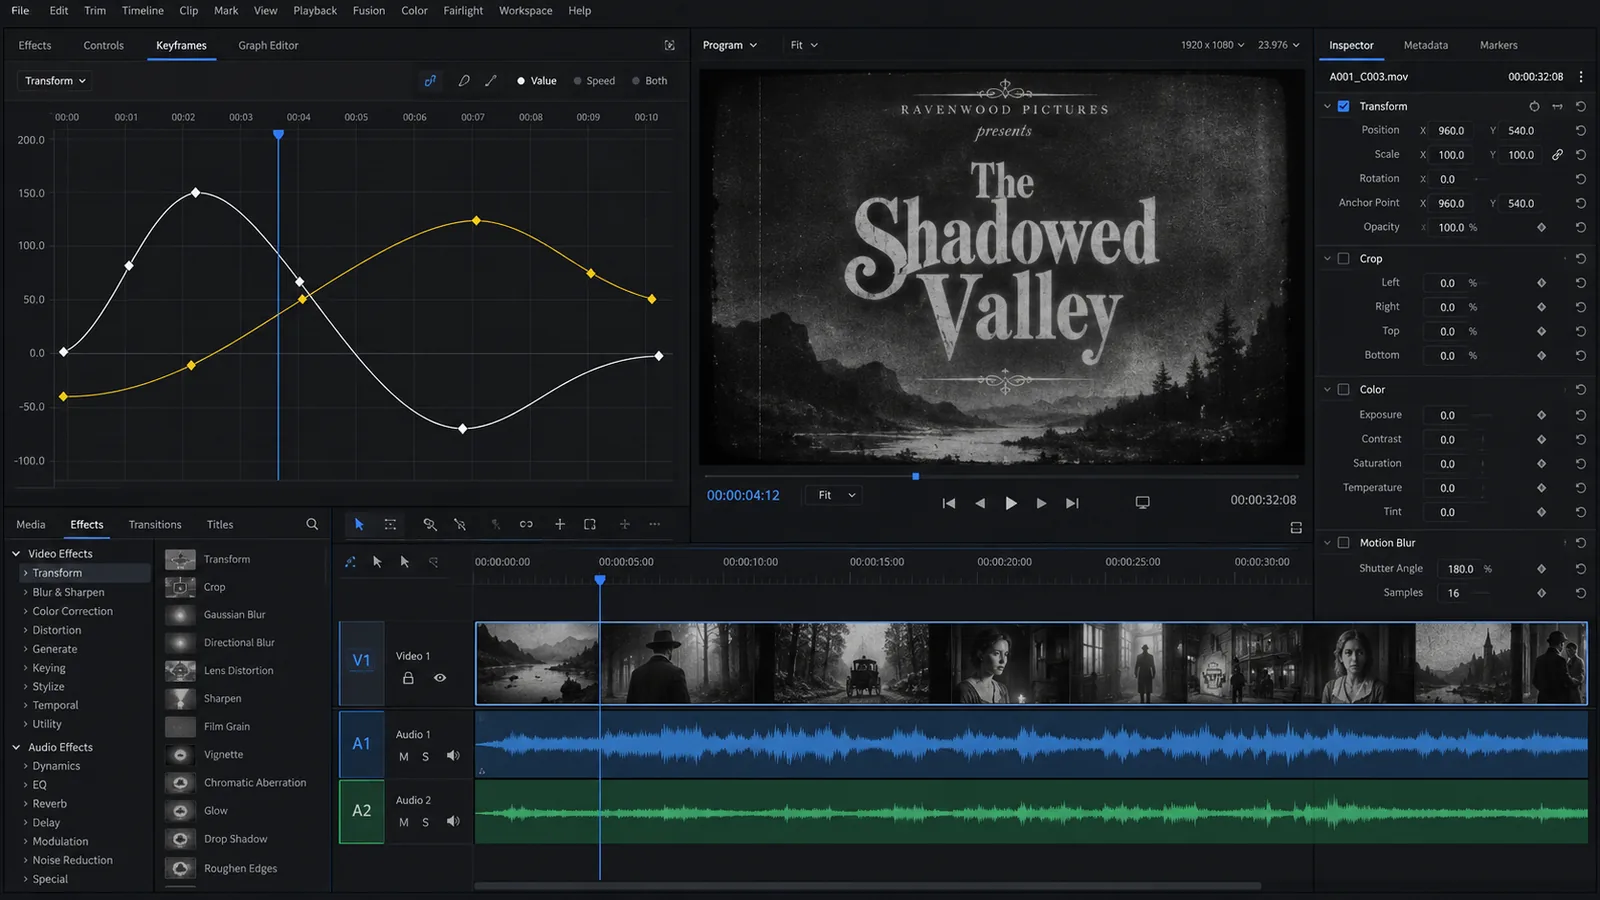Play the program viewer
This screenshot has height=900, width=1600.
[1011, 503]
